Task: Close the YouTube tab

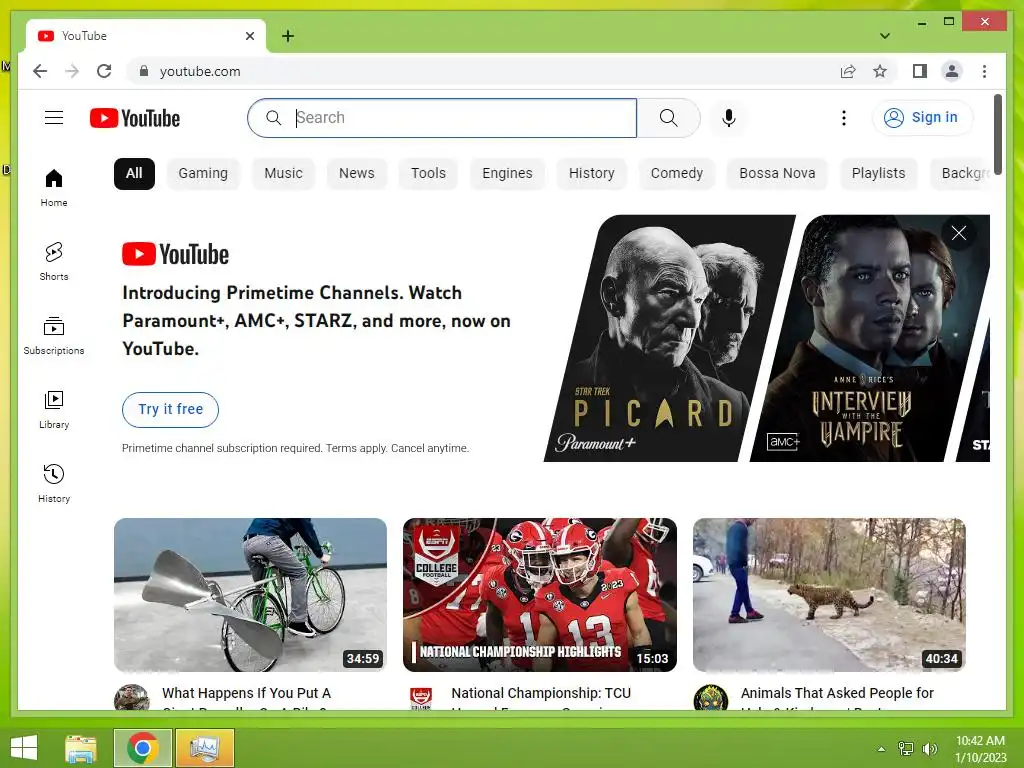Action: (249, 36)
